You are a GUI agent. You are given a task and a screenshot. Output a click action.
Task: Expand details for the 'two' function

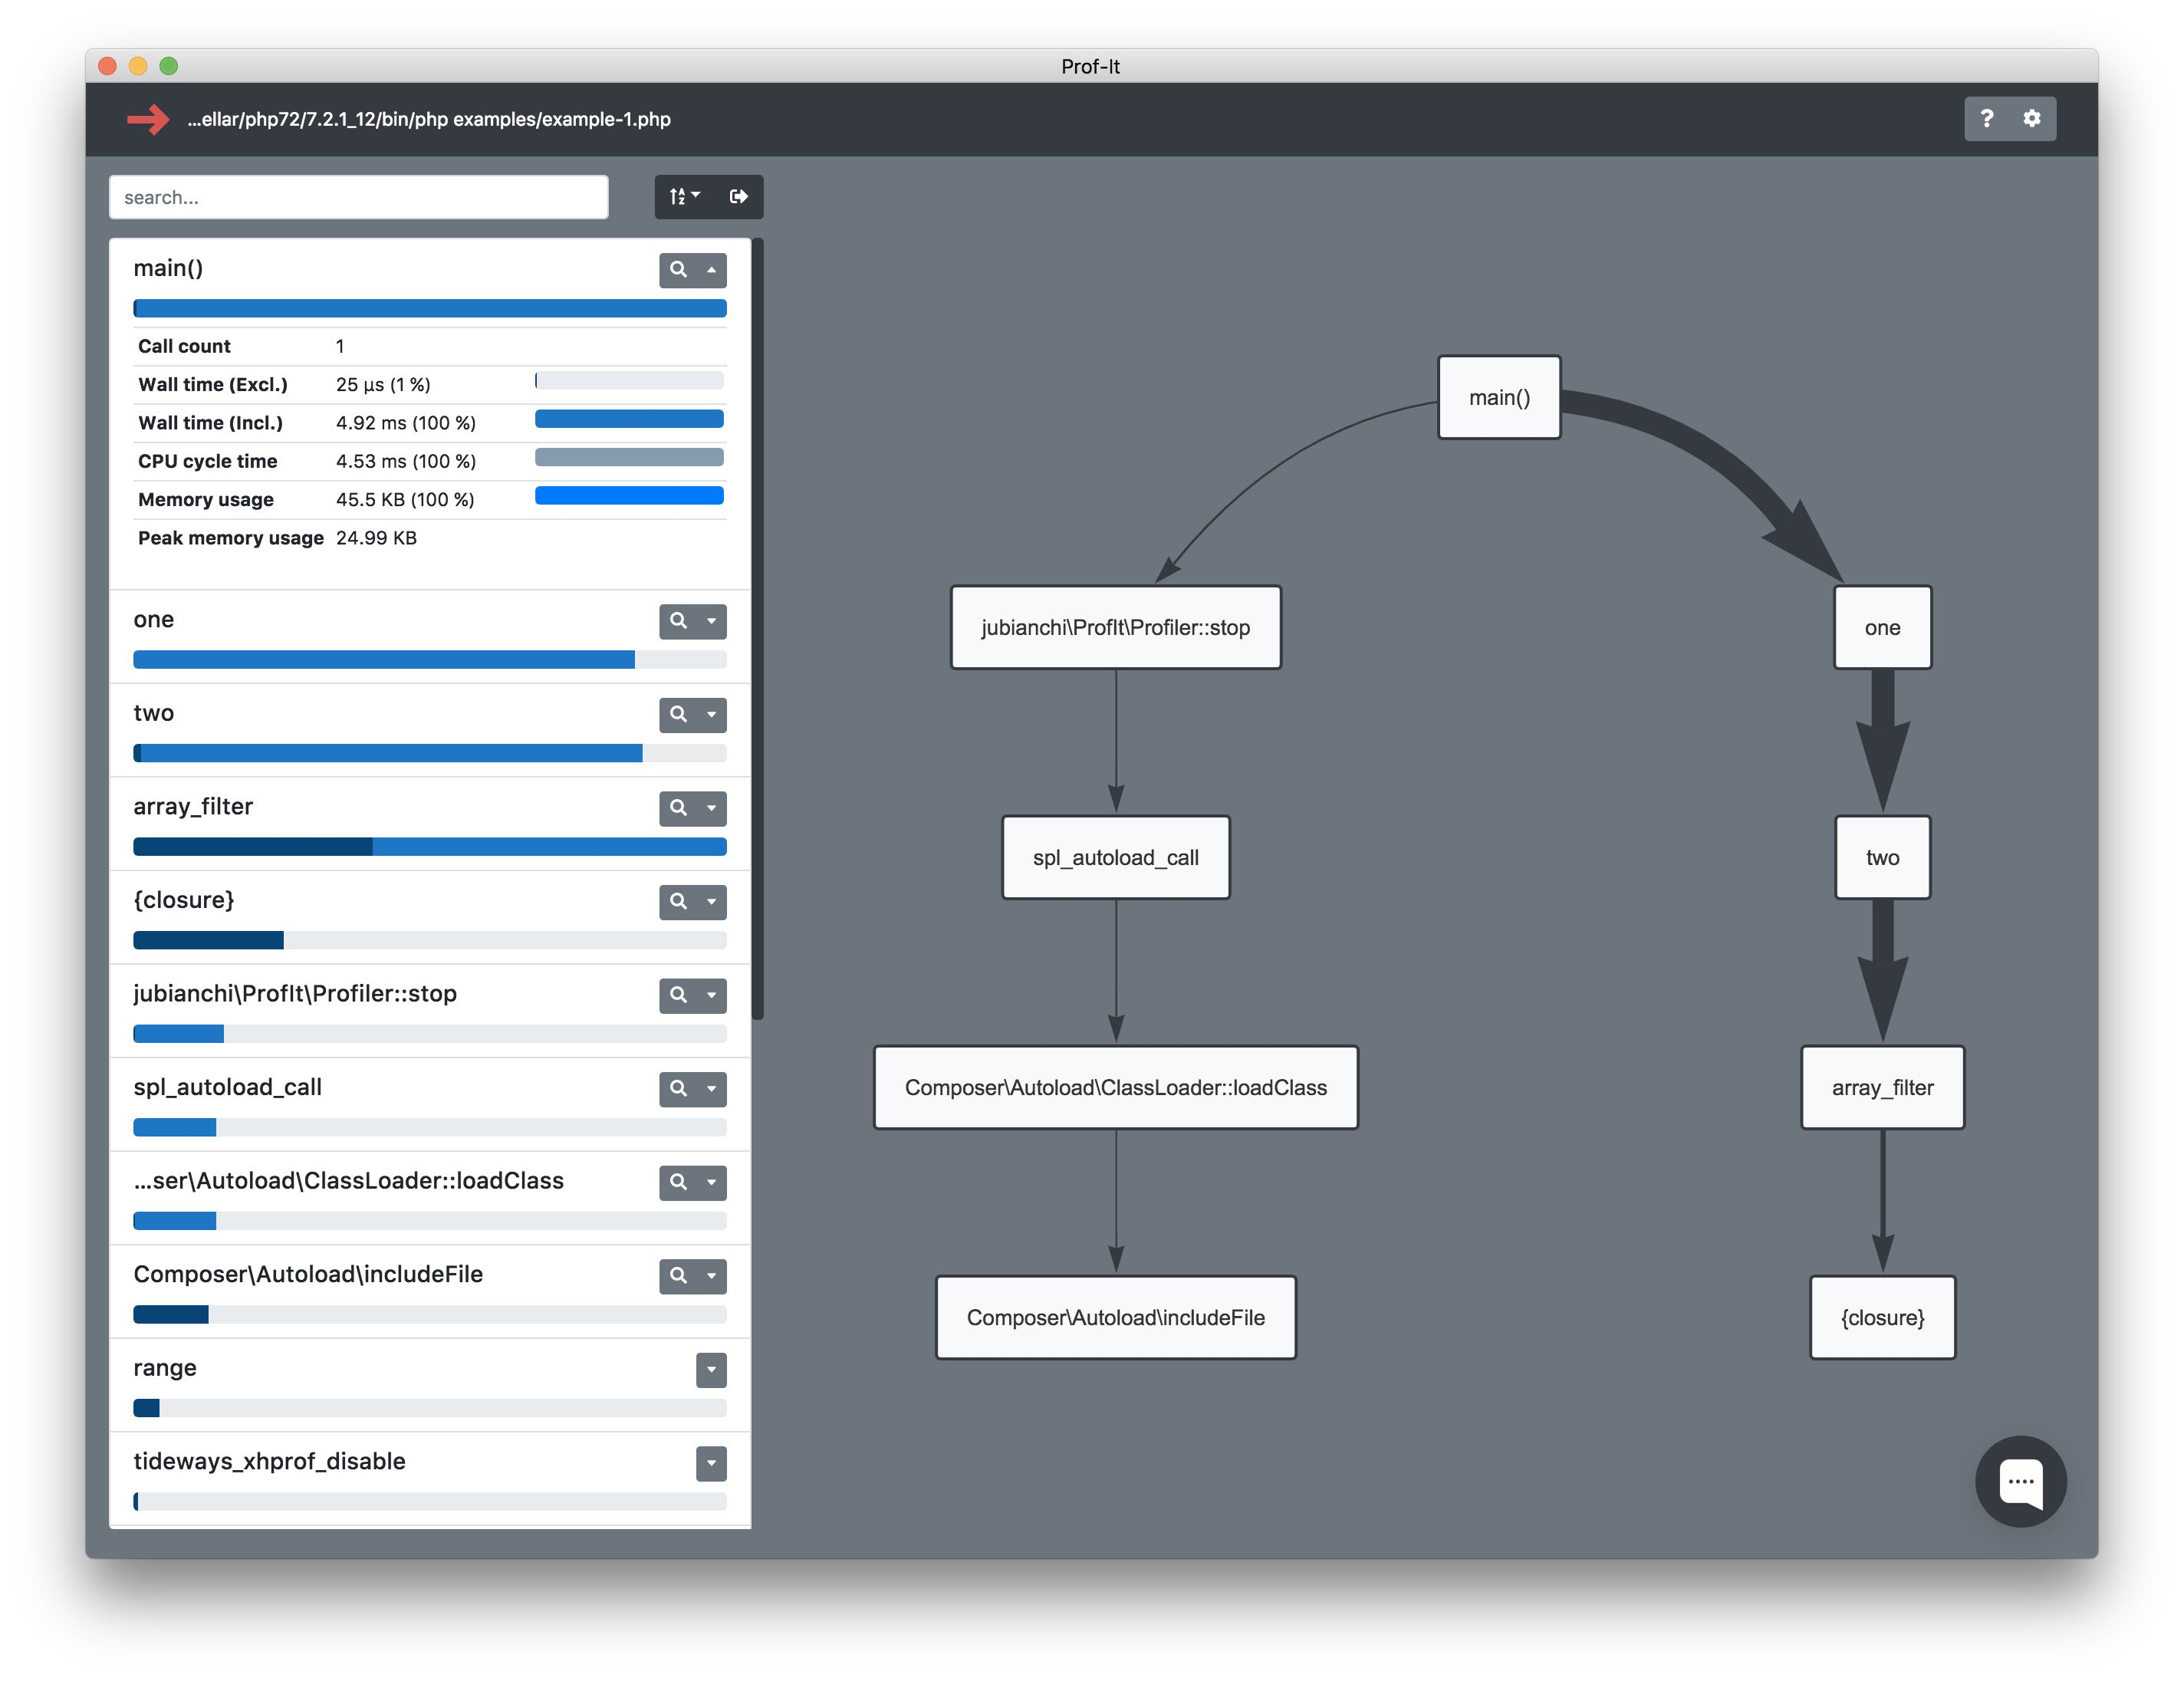point(712,714)
